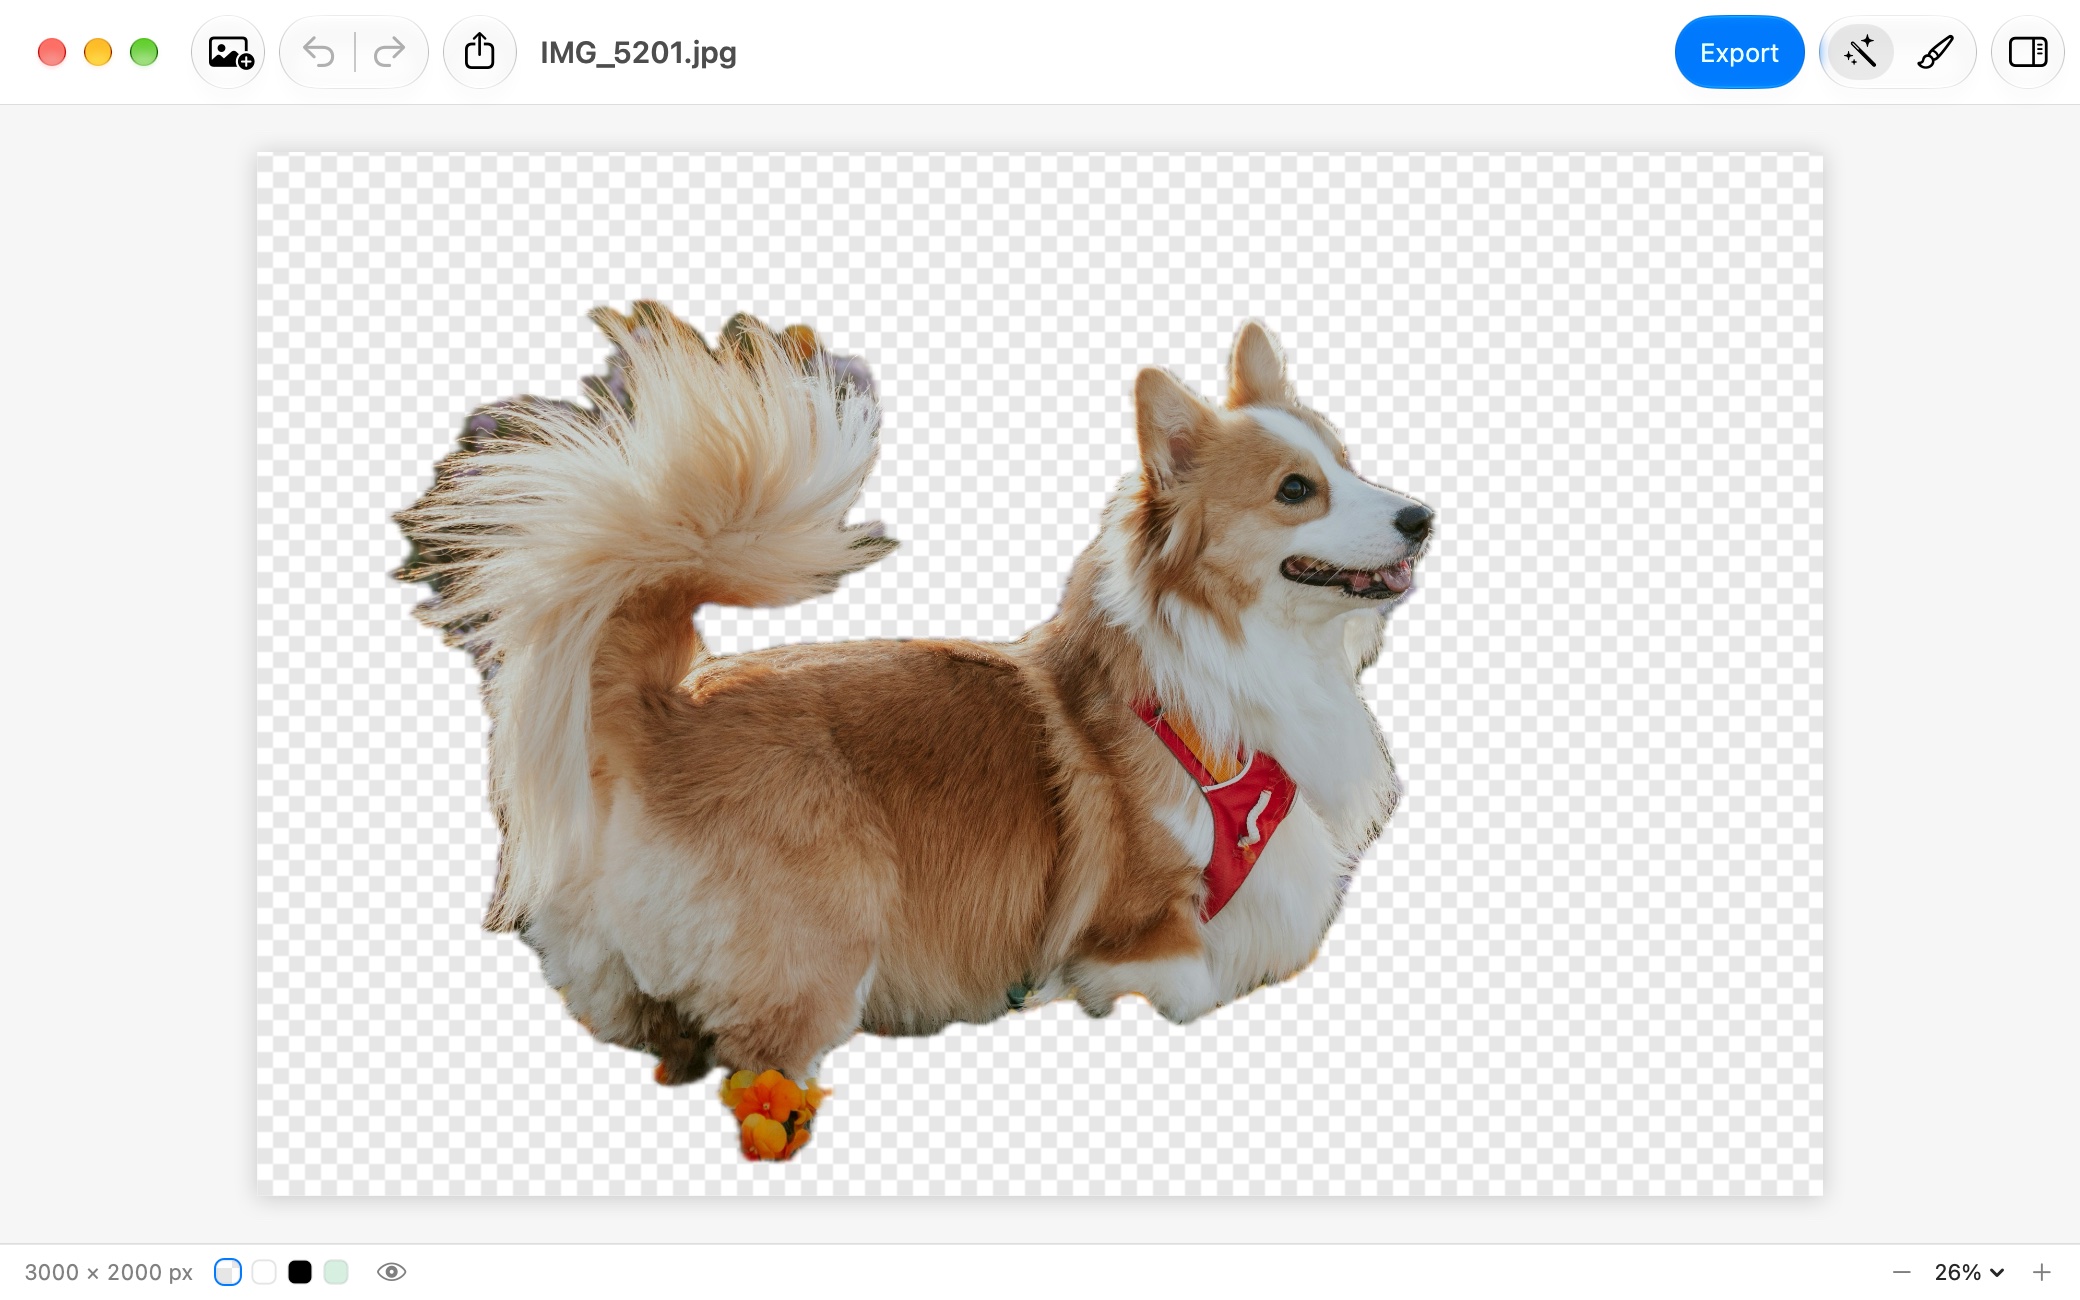Choose the transparent checkerboard background swatch
This screenshot has width=2080, height=1300.
tap(228, 1272)
